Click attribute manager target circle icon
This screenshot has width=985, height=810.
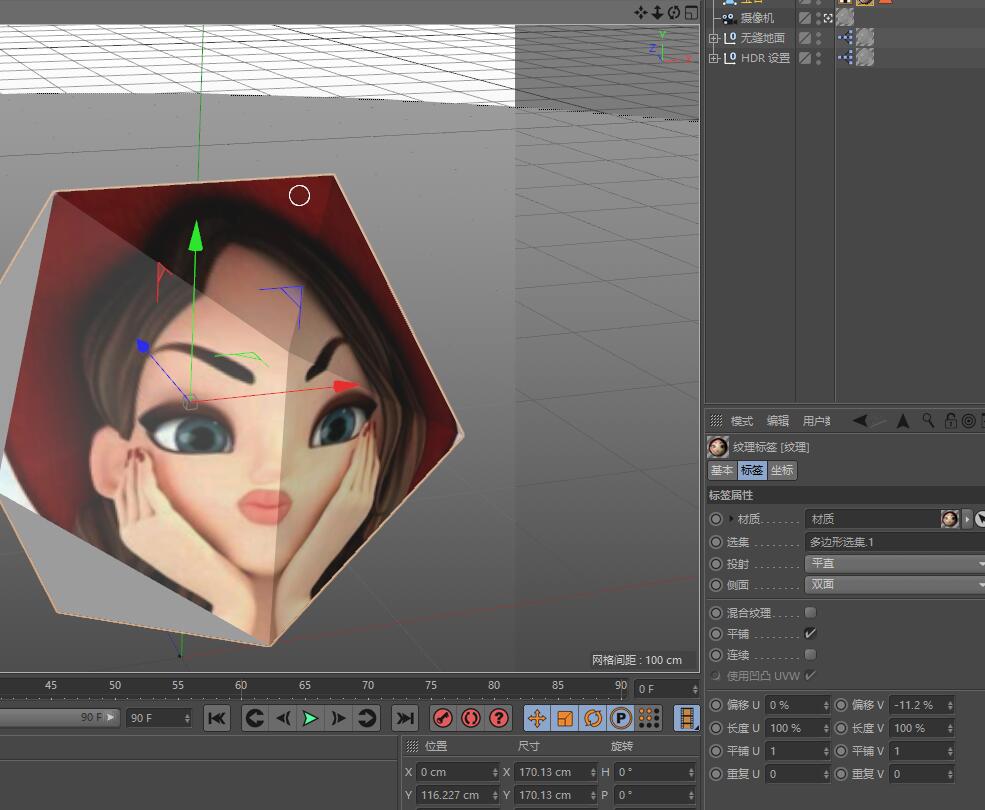(x=969, y=421)
